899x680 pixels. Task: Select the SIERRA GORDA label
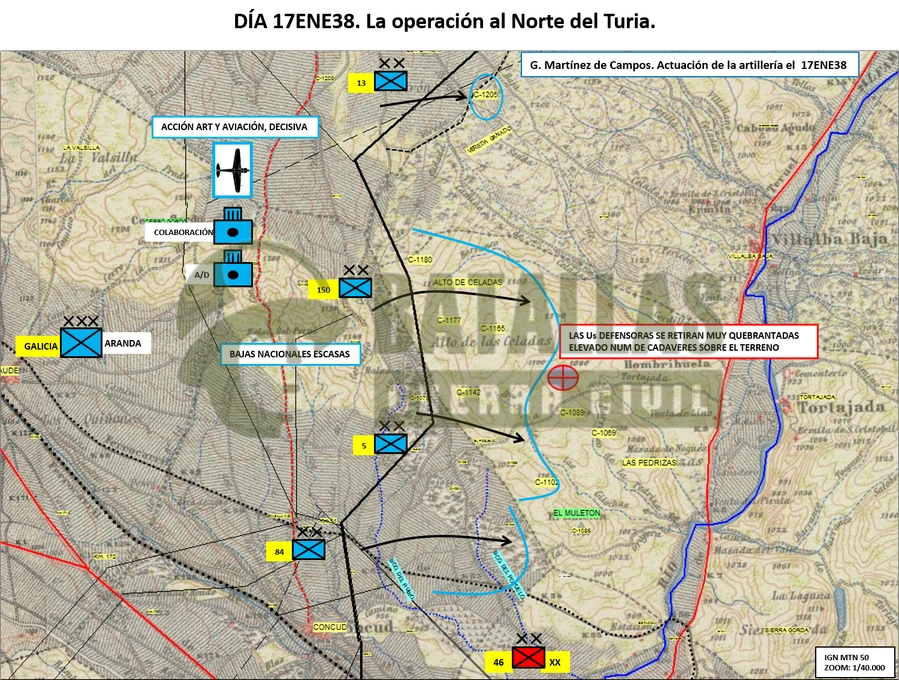[787, 630]
